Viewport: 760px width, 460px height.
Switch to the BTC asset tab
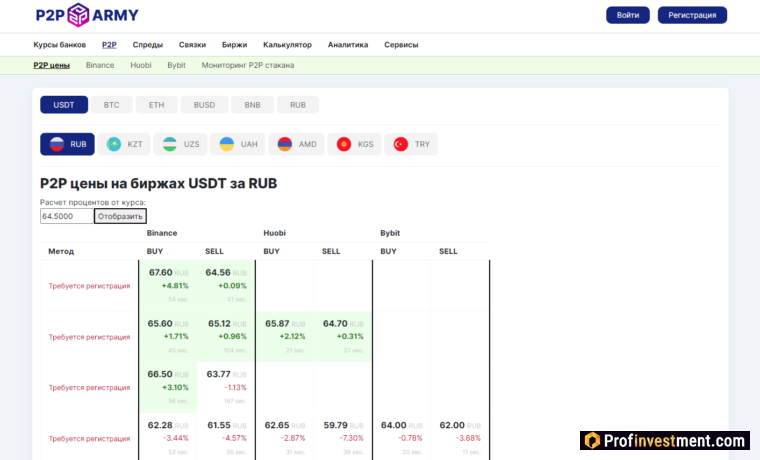(x=111, y=105)
